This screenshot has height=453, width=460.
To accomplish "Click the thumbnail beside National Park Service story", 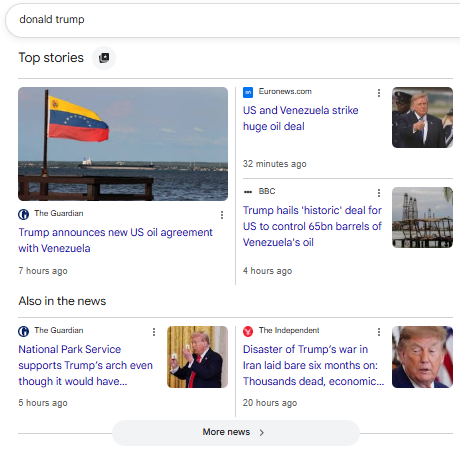I will (197, 357).
